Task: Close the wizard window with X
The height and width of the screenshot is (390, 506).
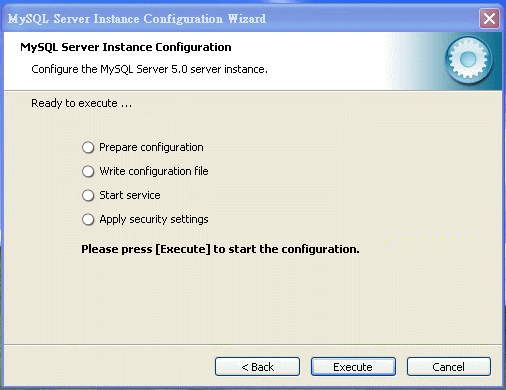Action: (489, 19)
